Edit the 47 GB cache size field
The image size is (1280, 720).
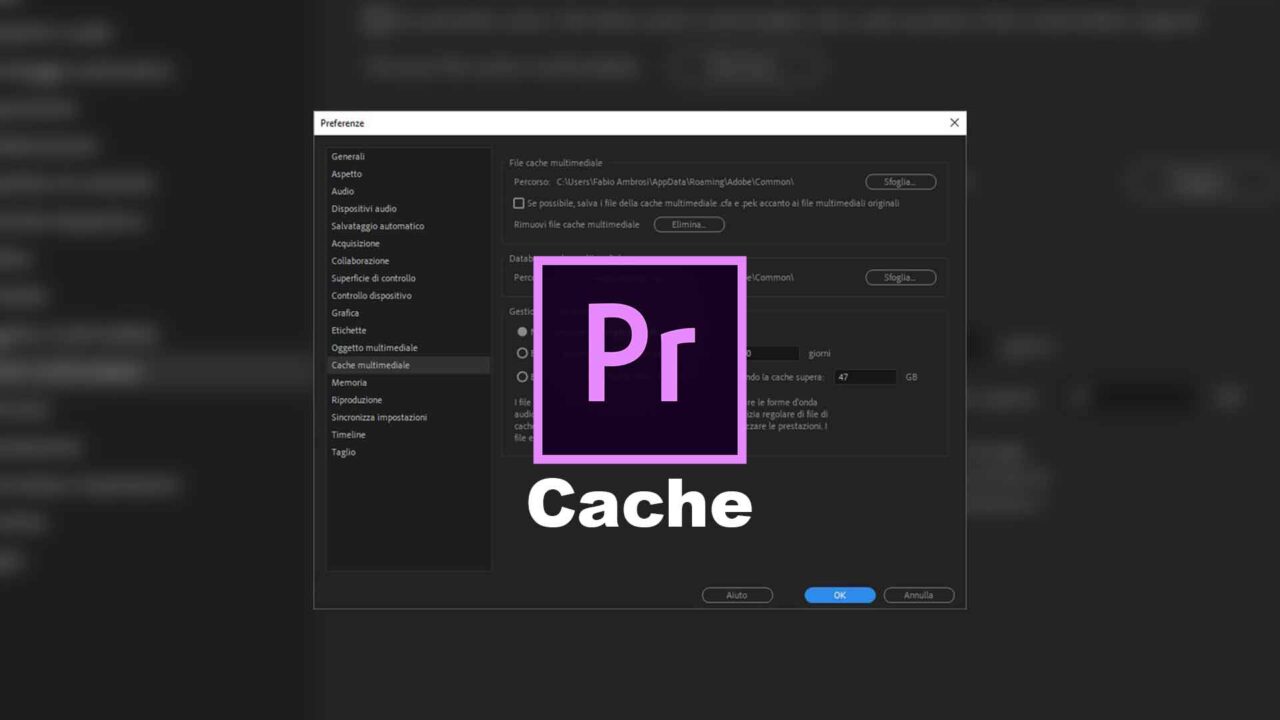[865, 377]
